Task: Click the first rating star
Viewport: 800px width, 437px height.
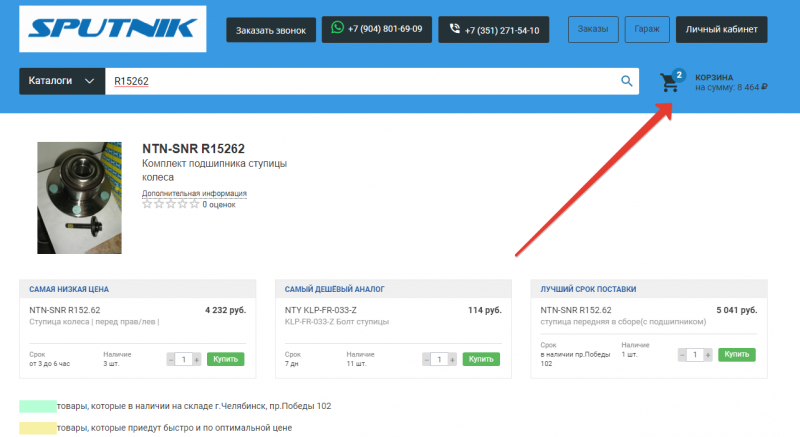Action: click(147, 204)
